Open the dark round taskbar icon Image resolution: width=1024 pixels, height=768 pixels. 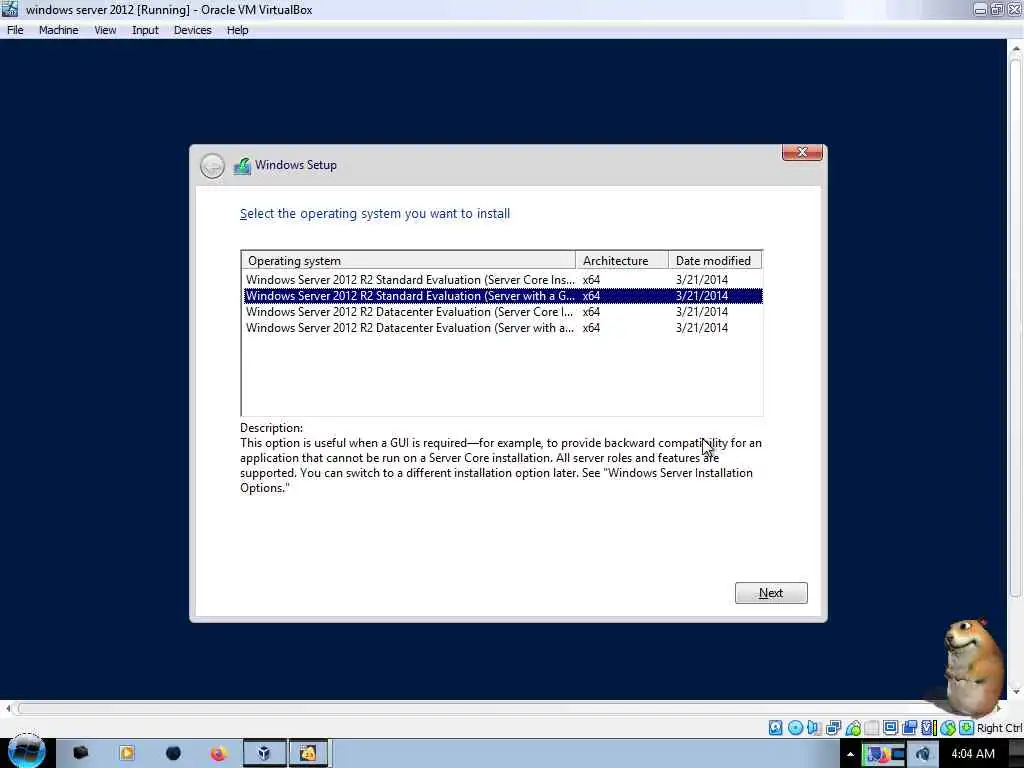[173, 753]
